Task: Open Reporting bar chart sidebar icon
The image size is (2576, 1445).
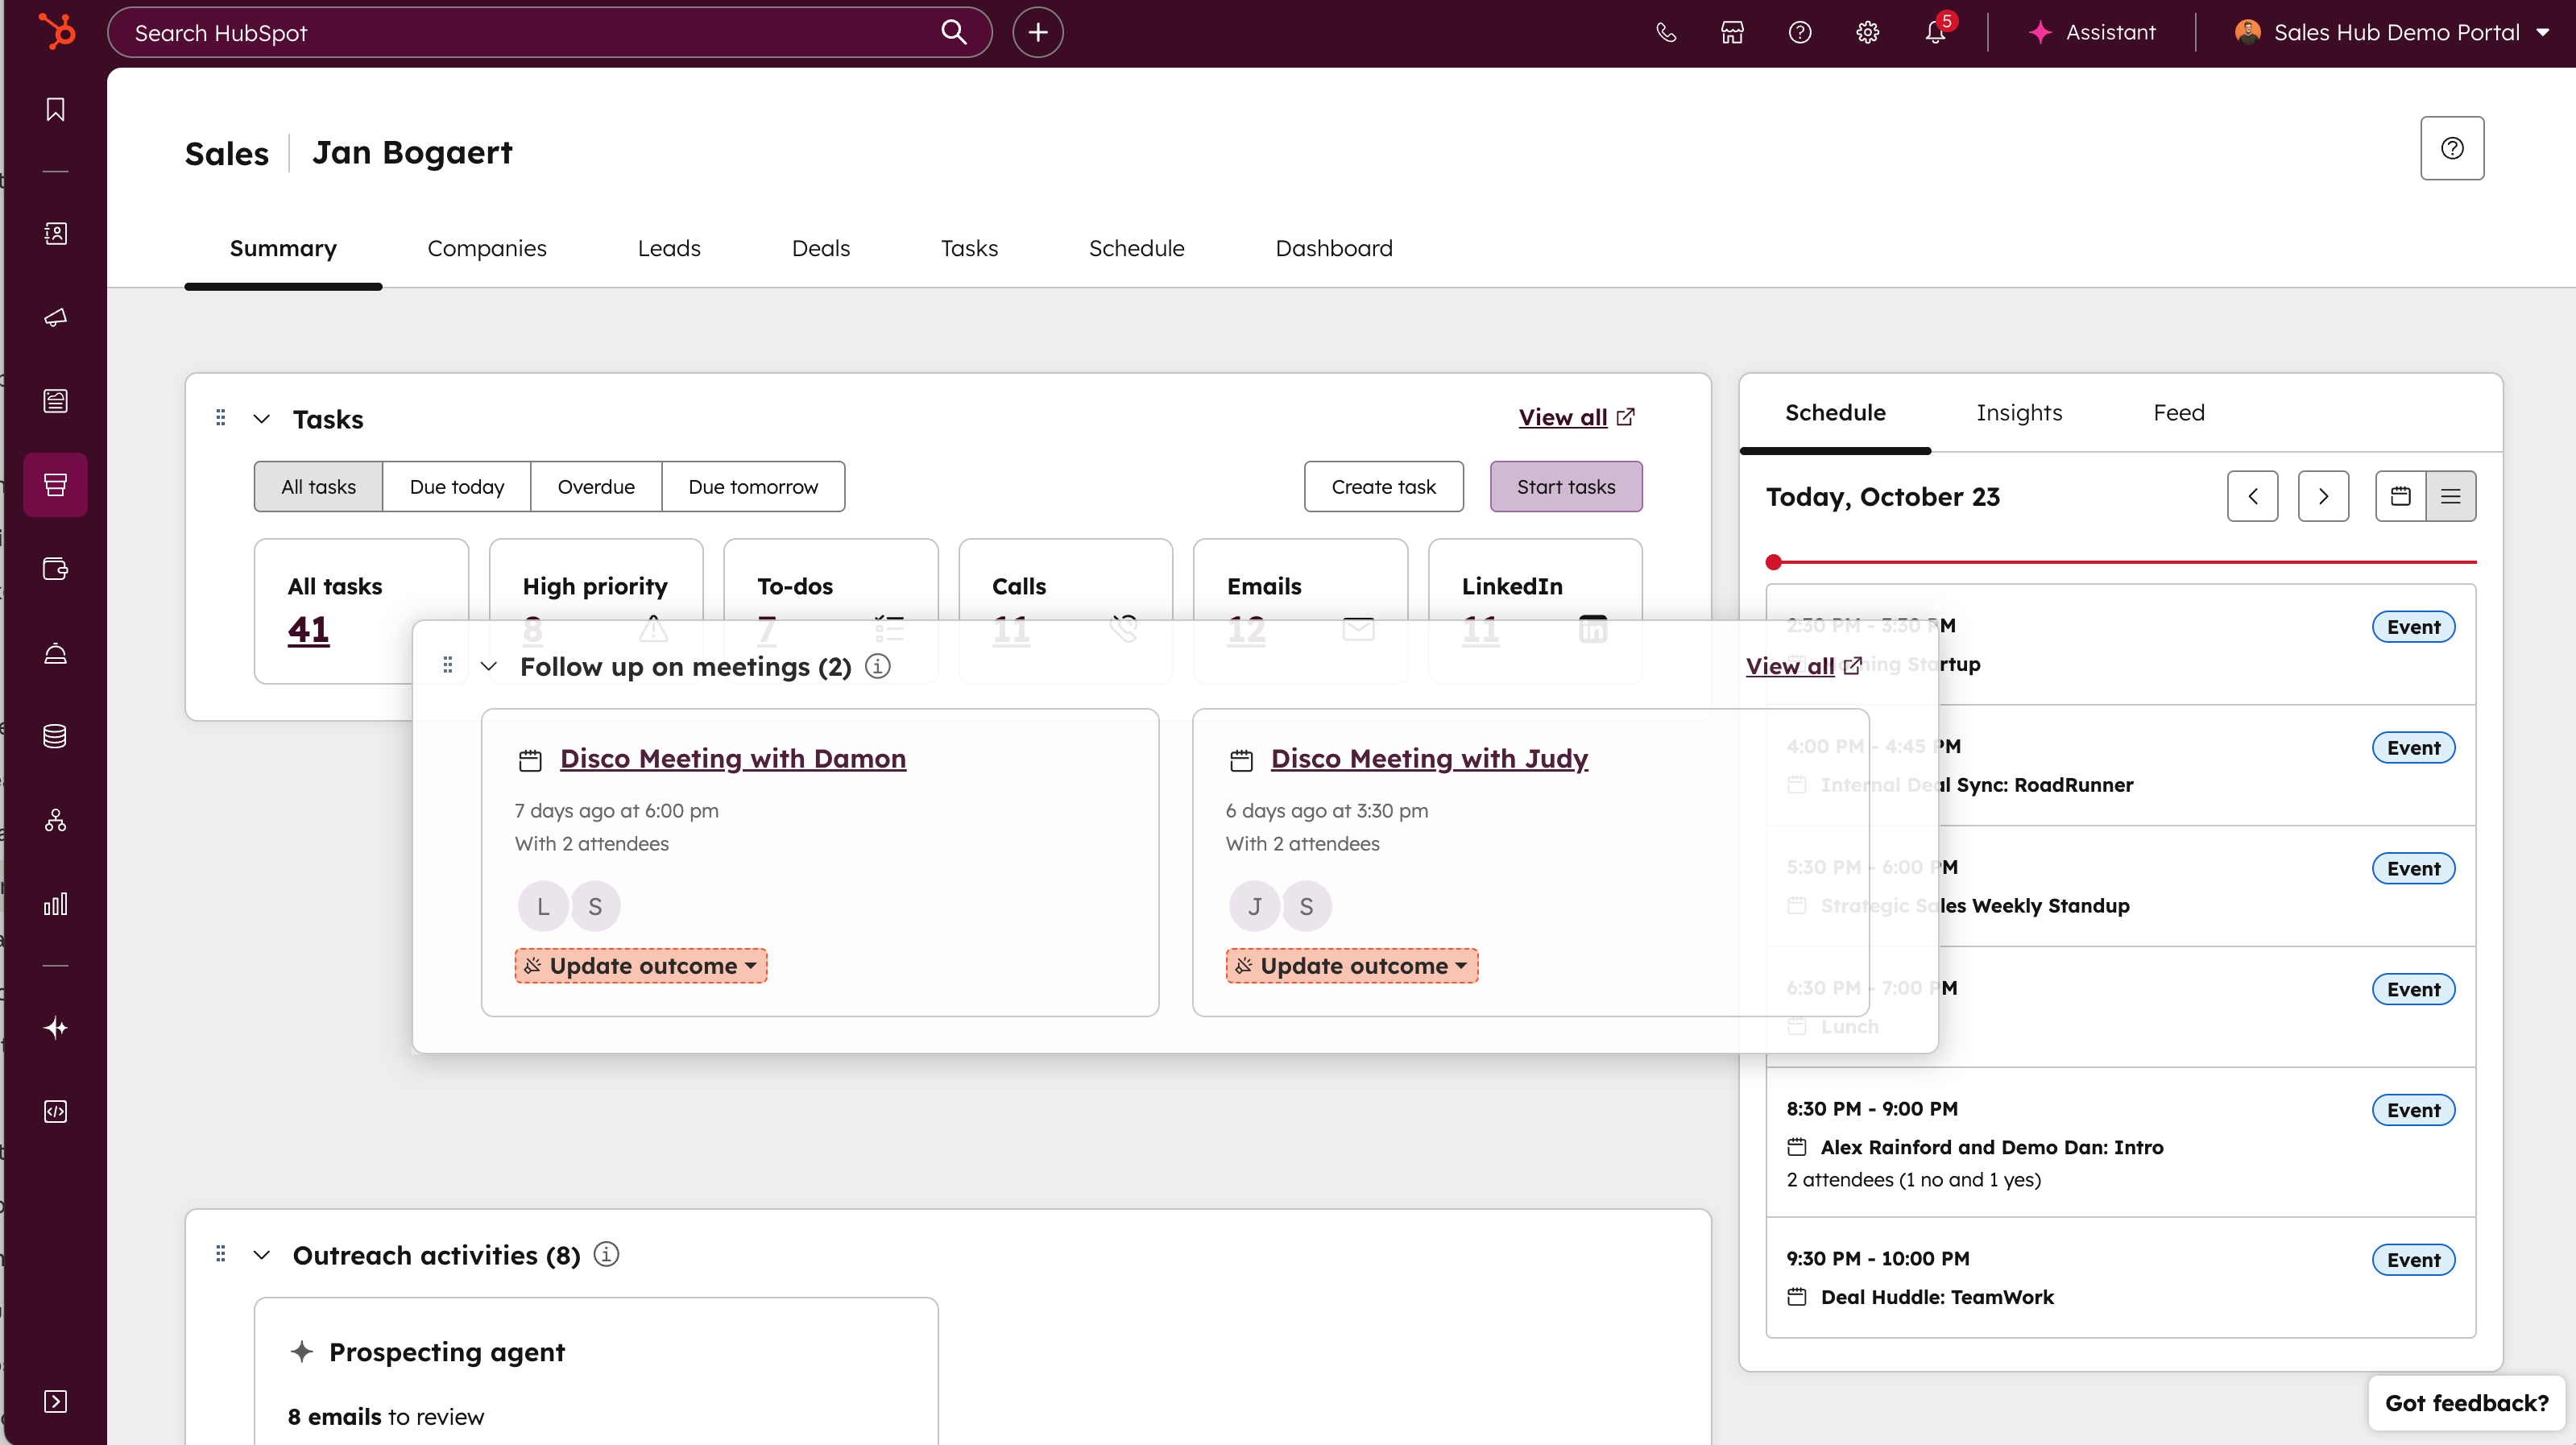Action: (x=56, y=904)
